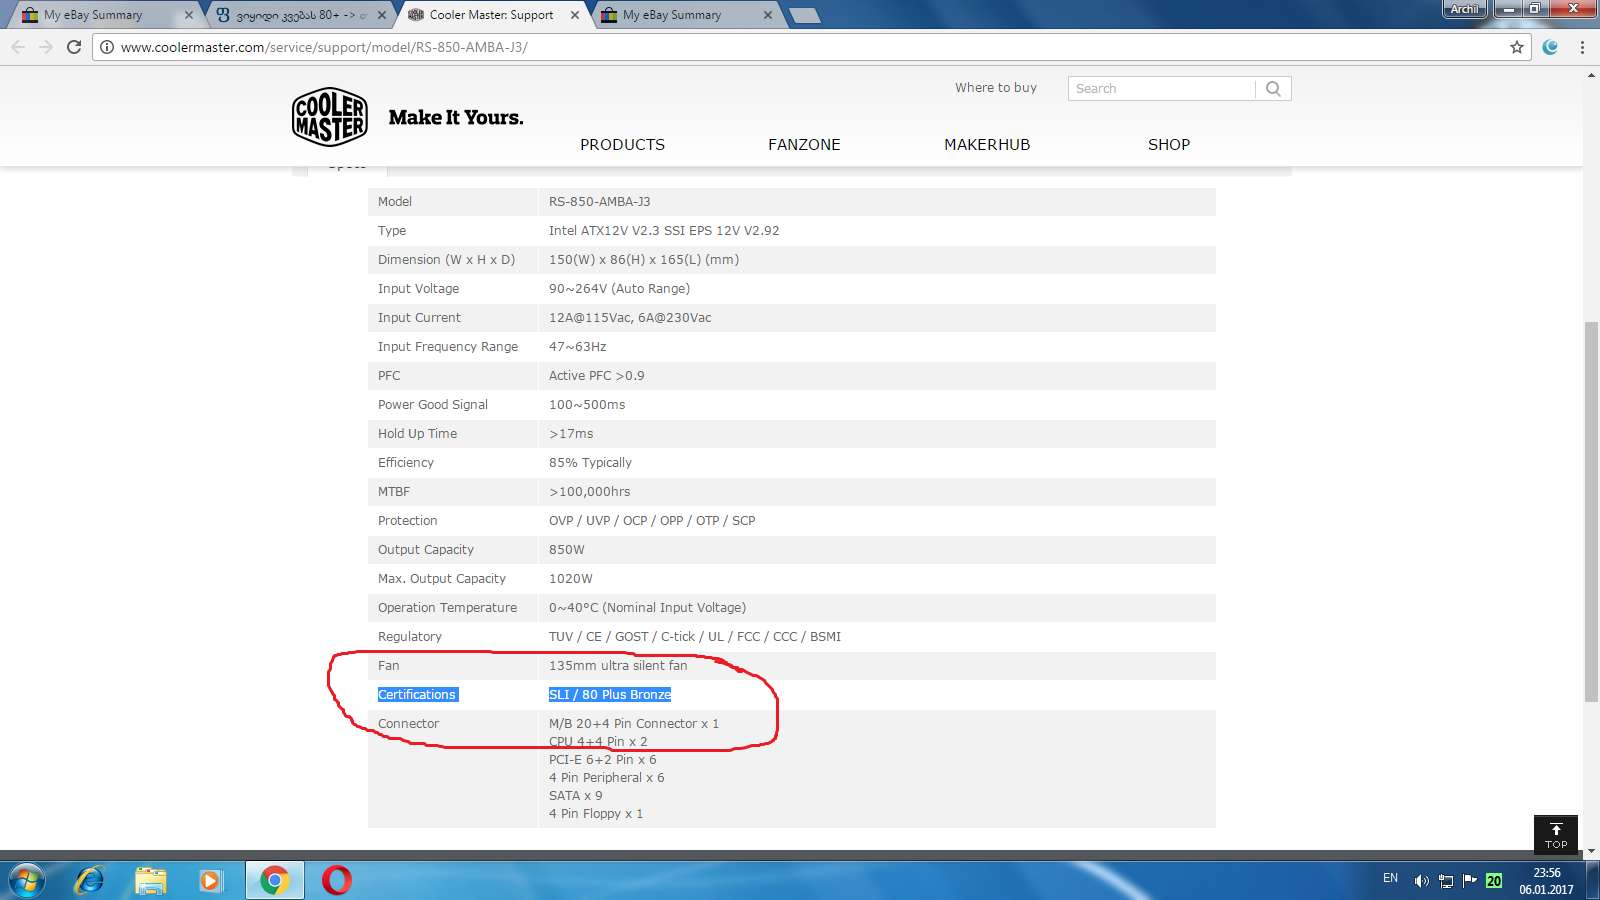Open the Windows Start button
This screenshot has height=900, width=1600.
(26, 880)
